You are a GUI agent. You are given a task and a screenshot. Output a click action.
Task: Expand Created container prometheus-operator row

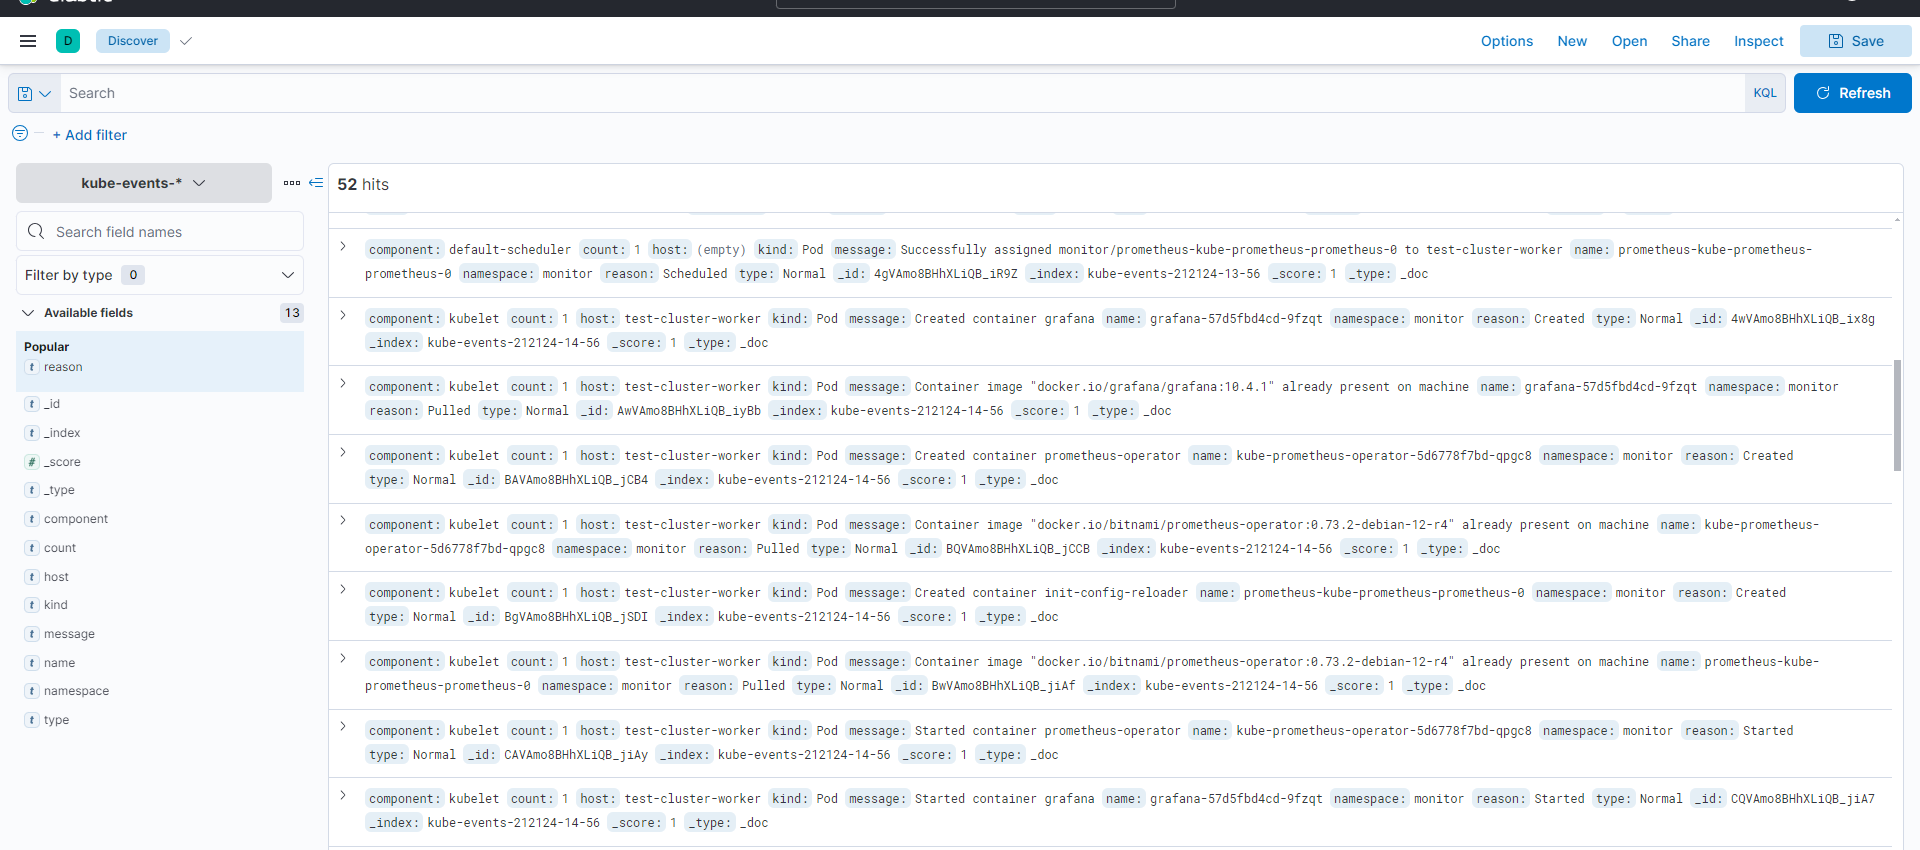pos(343,452)
